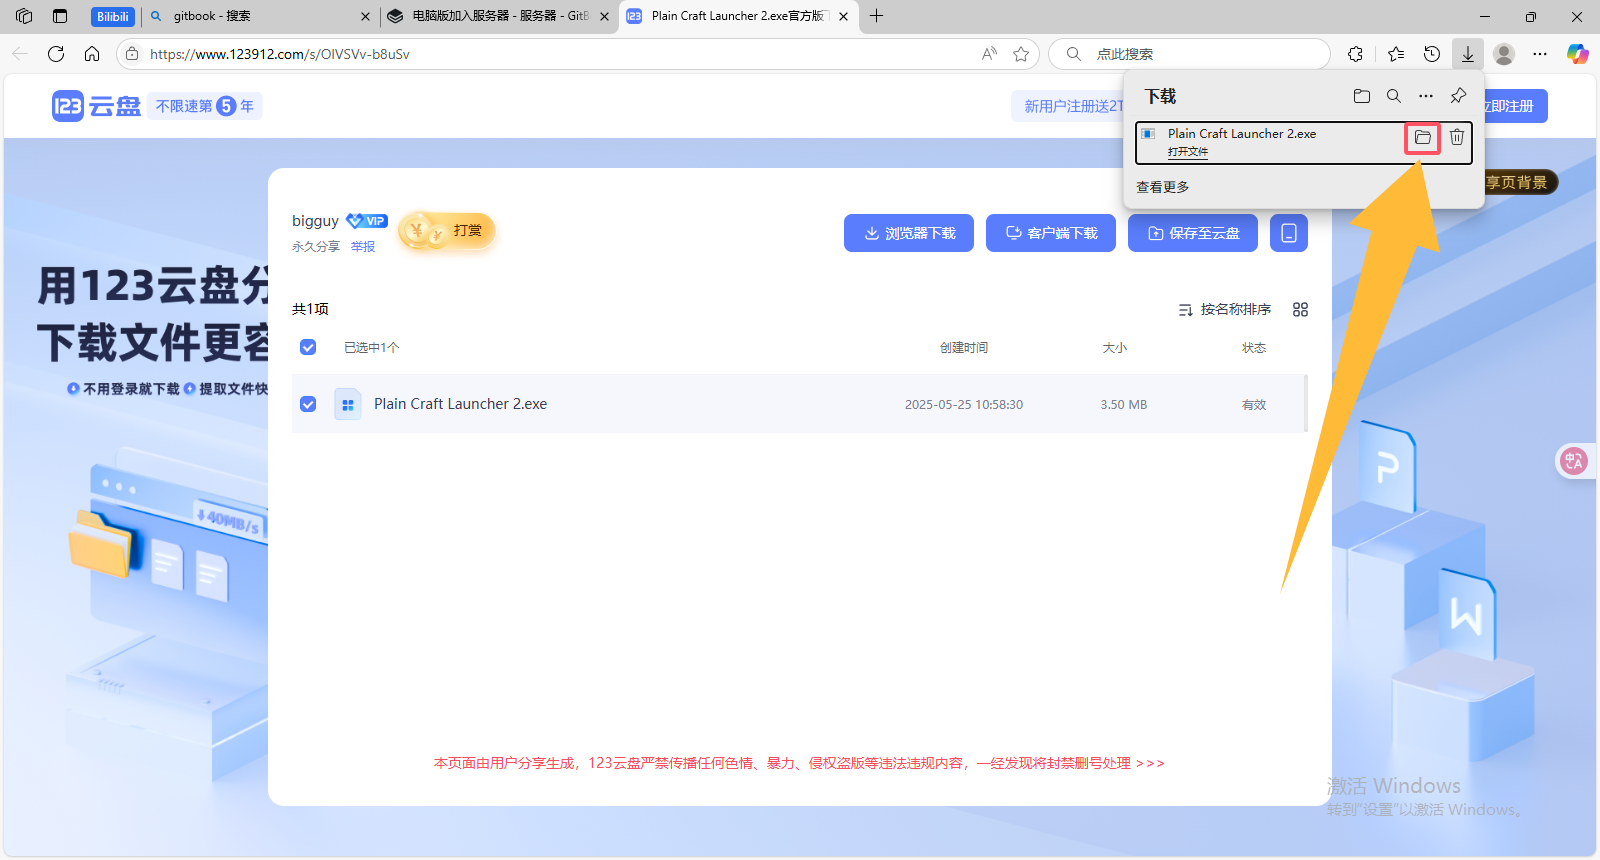Pin the downloads panel

pyautogui.click(x=1459, y=96)
